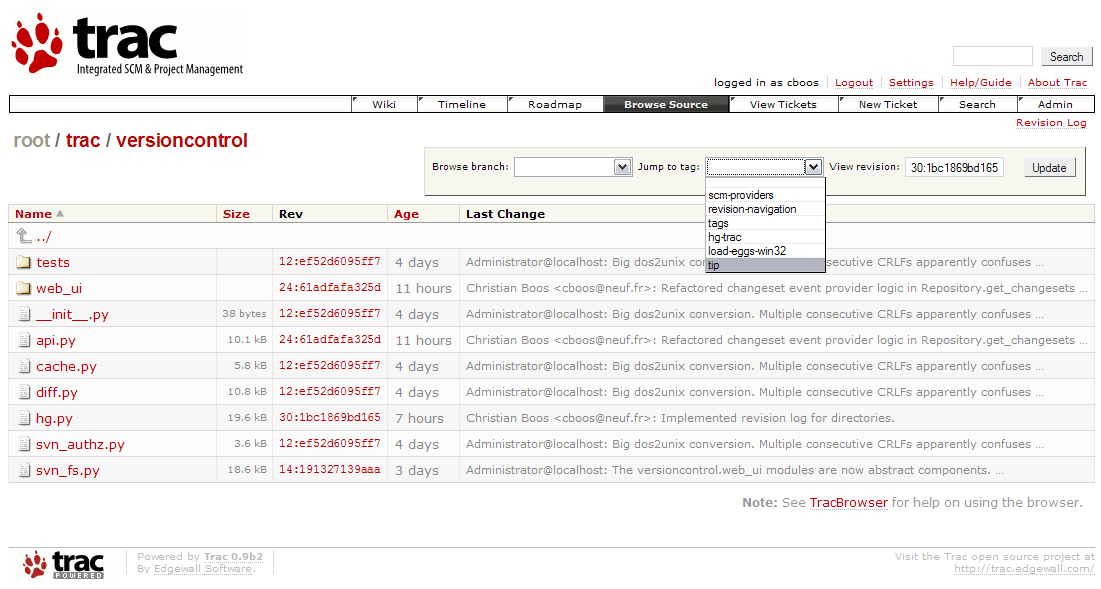
Task: Choose scm-providers from the tag list
Action: (765, 195)
